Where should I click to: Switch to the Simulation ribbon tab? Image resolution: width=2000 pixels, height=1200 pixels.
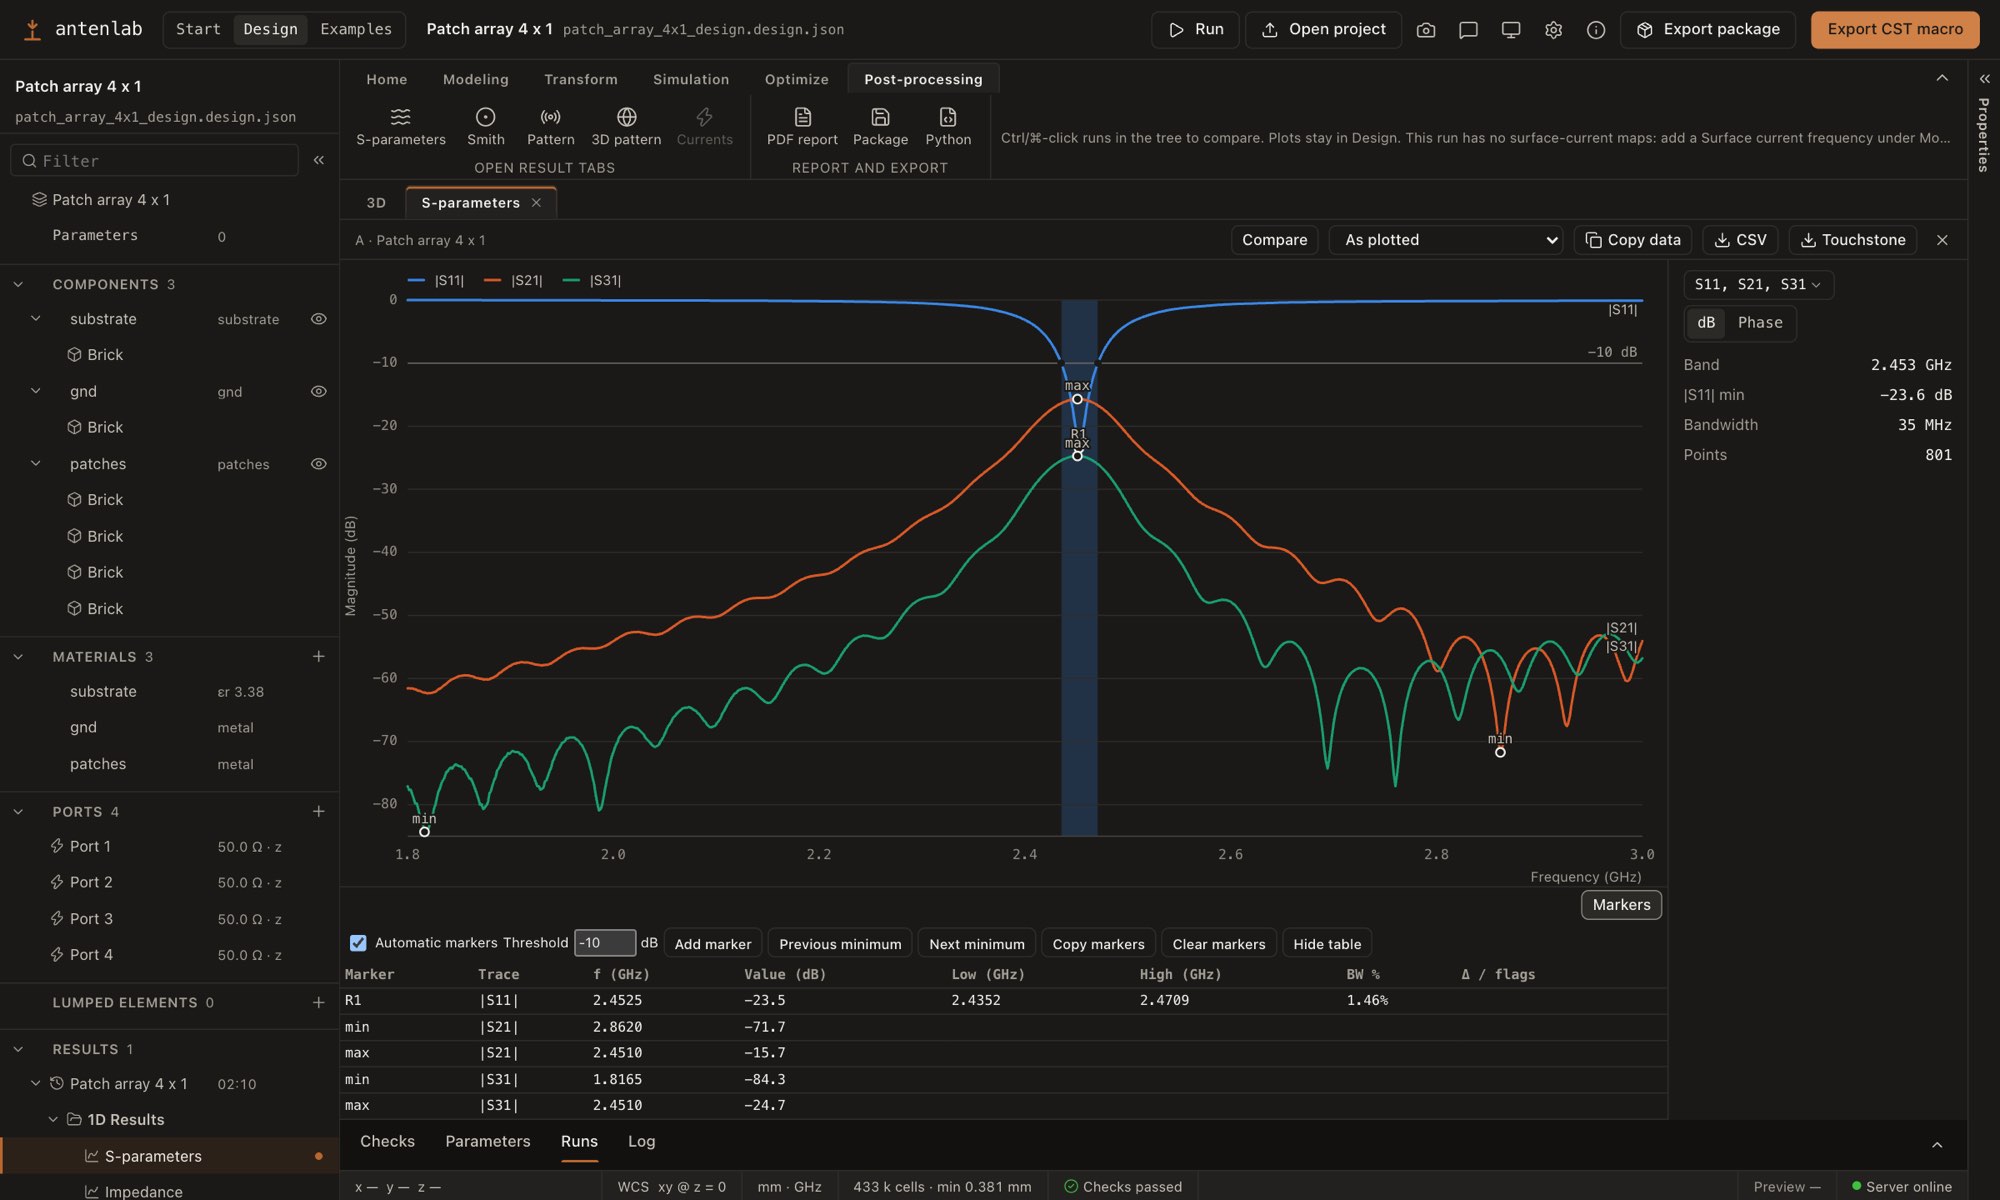click(691, 79)
